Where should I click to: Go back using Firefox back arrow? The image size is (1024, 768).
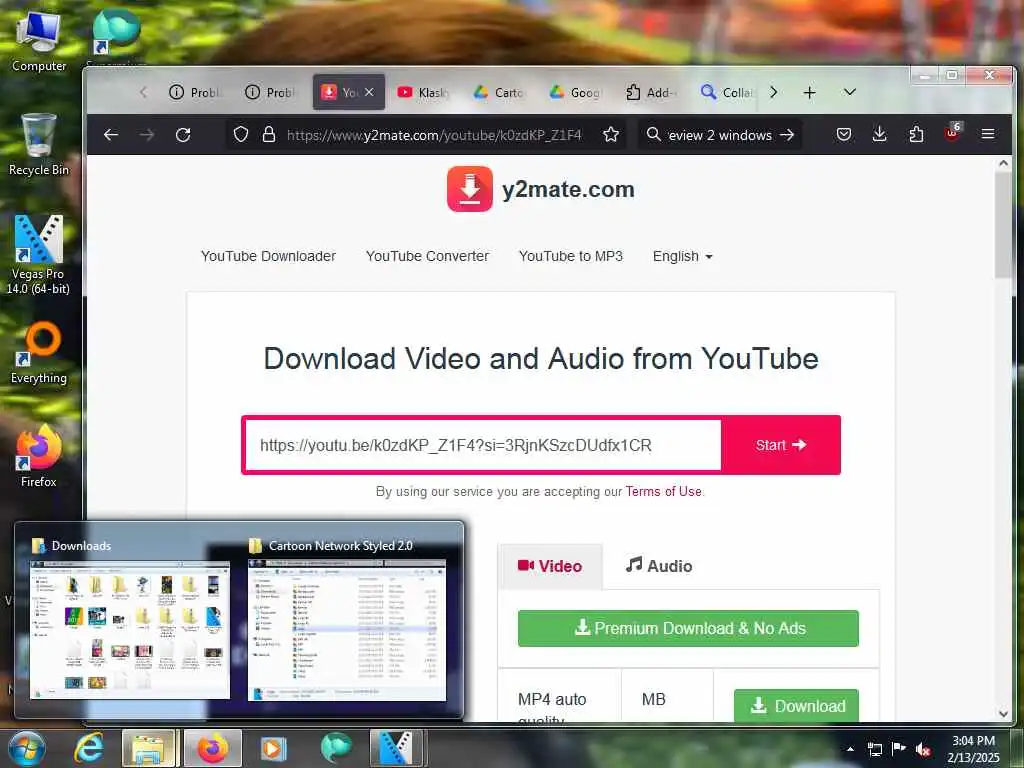coord(111,135)
